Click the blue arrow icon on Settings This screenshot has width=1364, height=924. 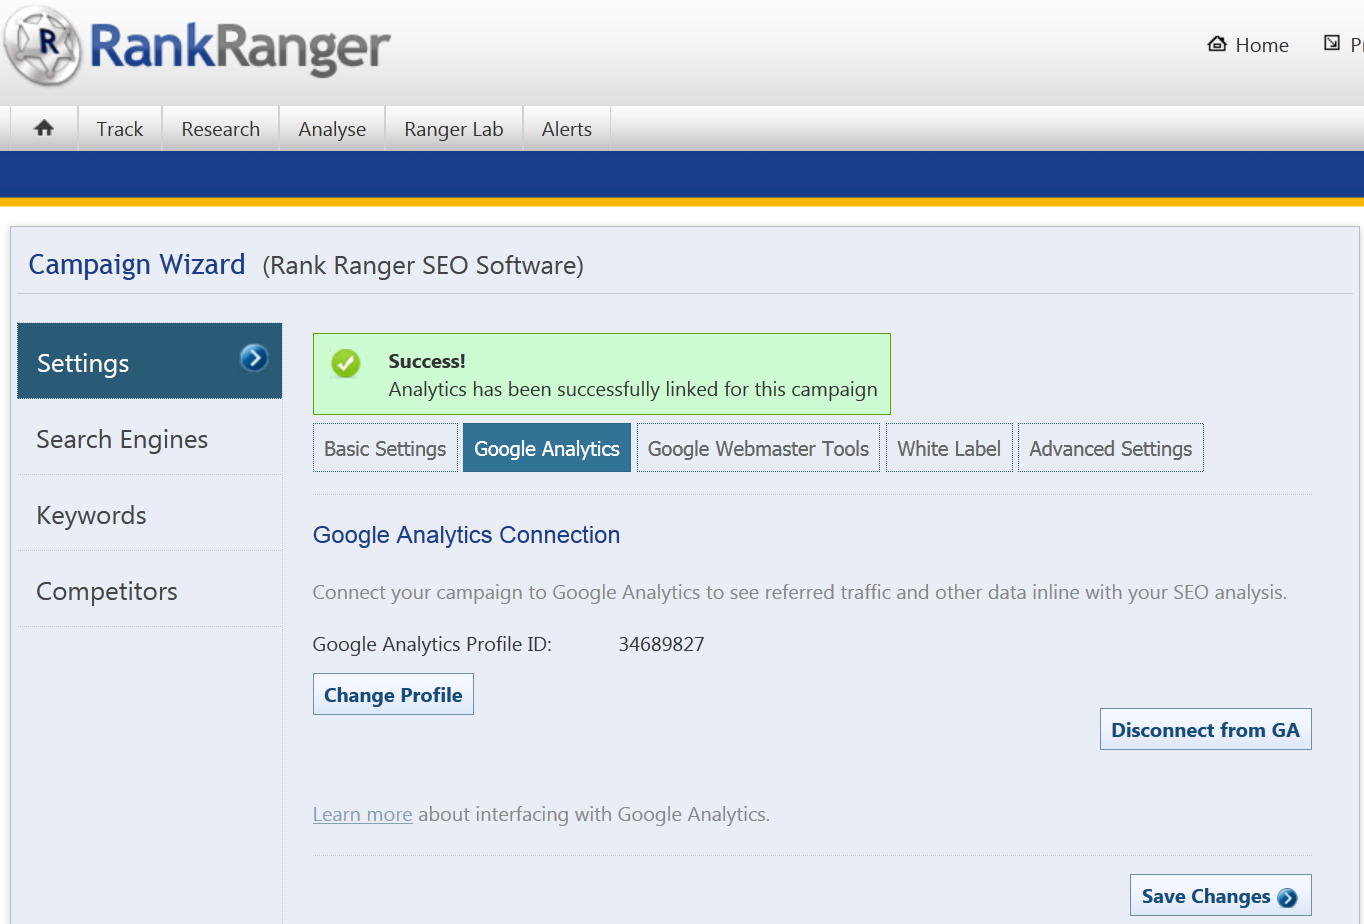[254, 357]
